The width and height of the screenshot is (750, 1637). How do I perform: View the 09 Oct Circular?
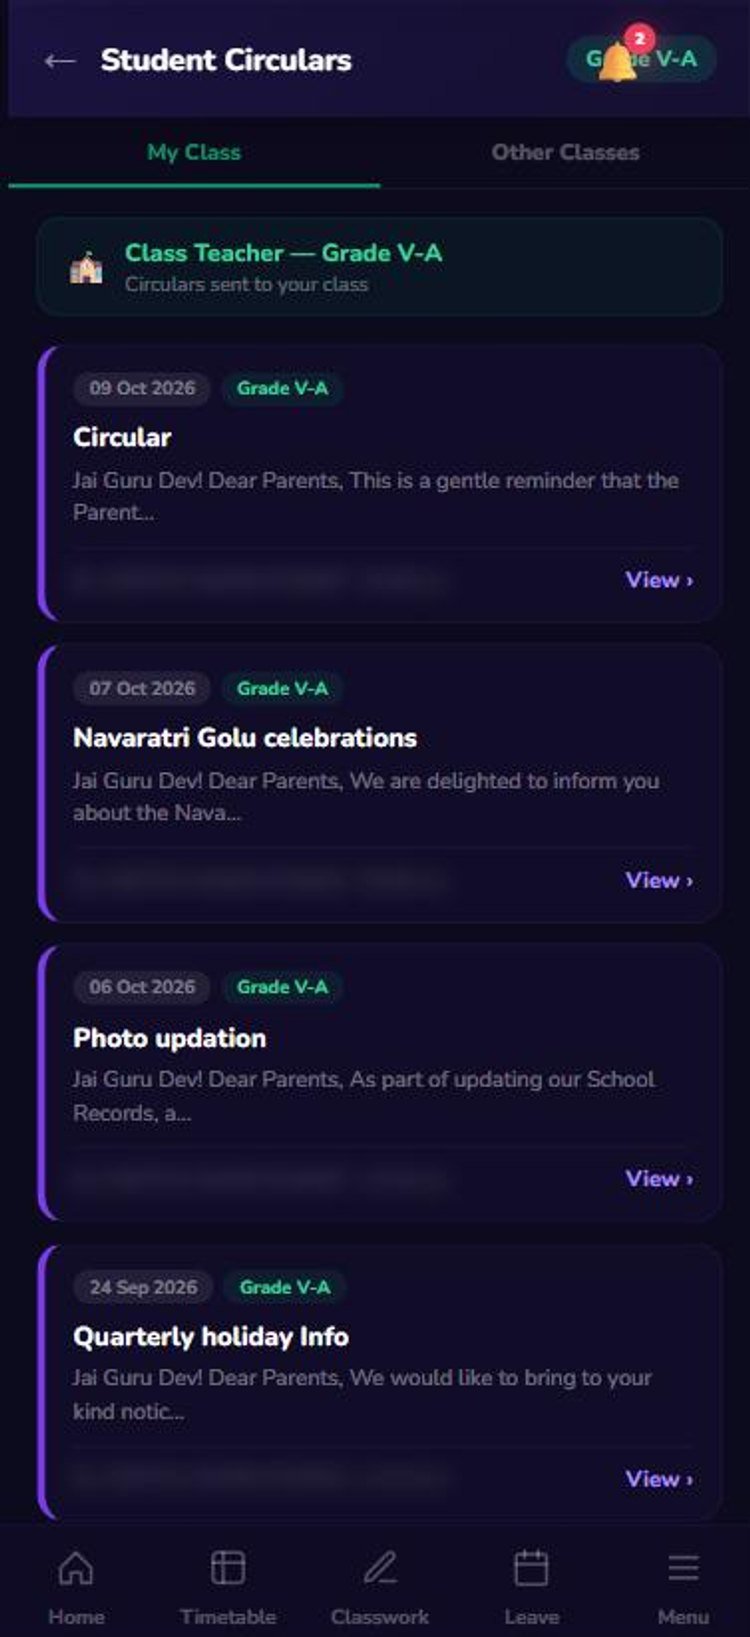[659, 580]
